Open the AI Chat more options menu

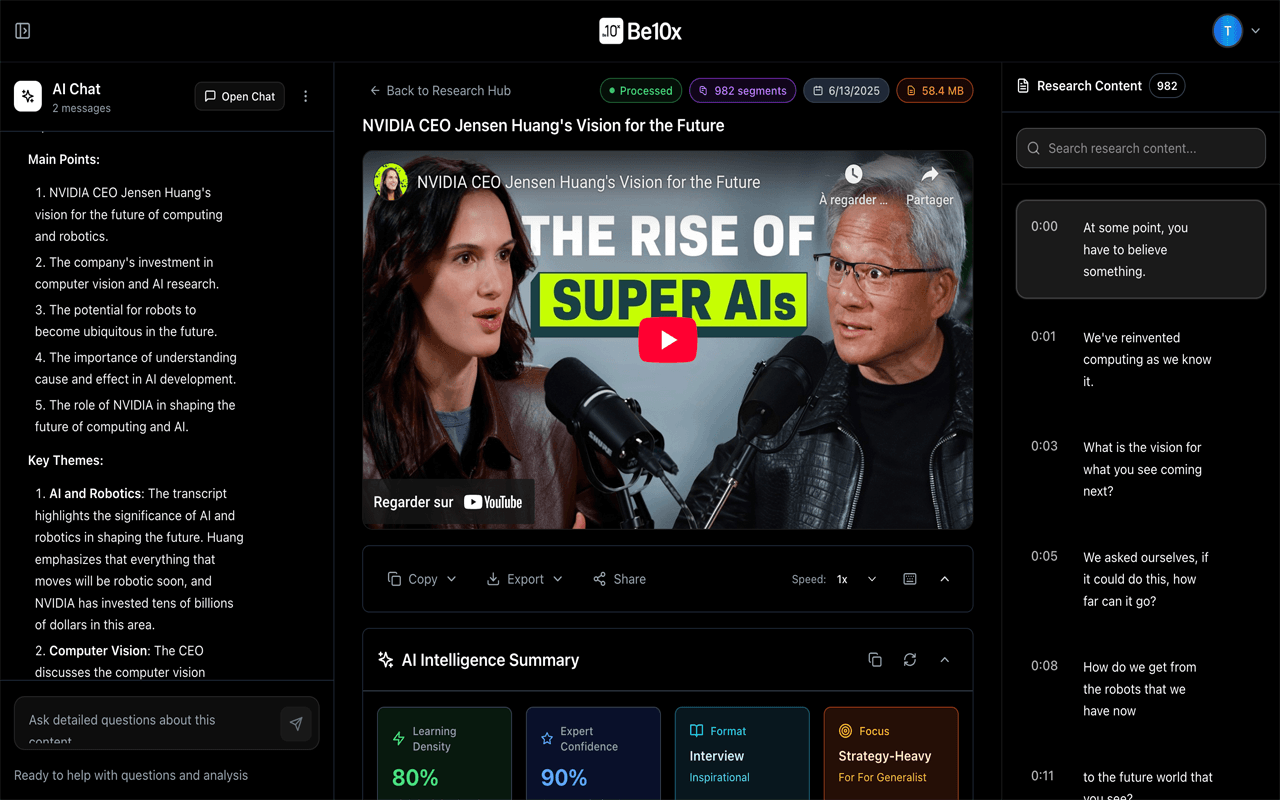tap(306, 96)
